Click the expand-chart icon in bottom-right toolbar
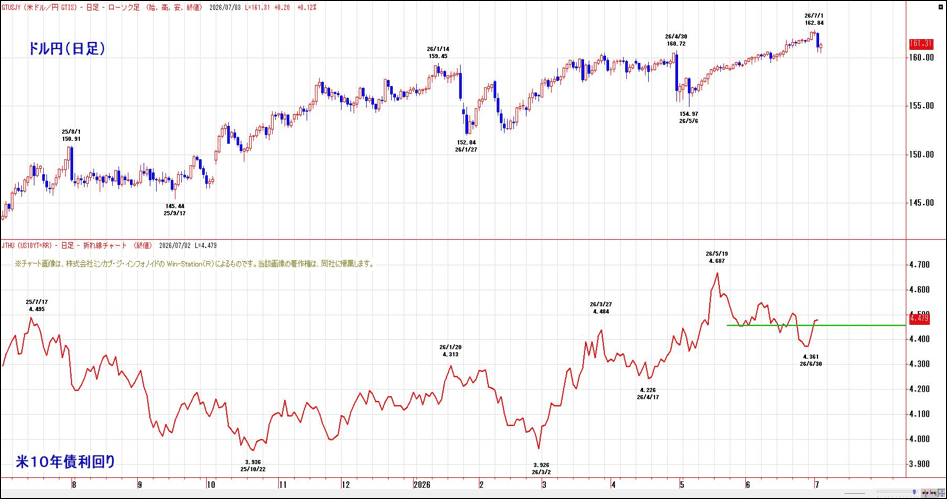Image resolution: width=947 pixels, height=499 pixels. tap(934, 493)
